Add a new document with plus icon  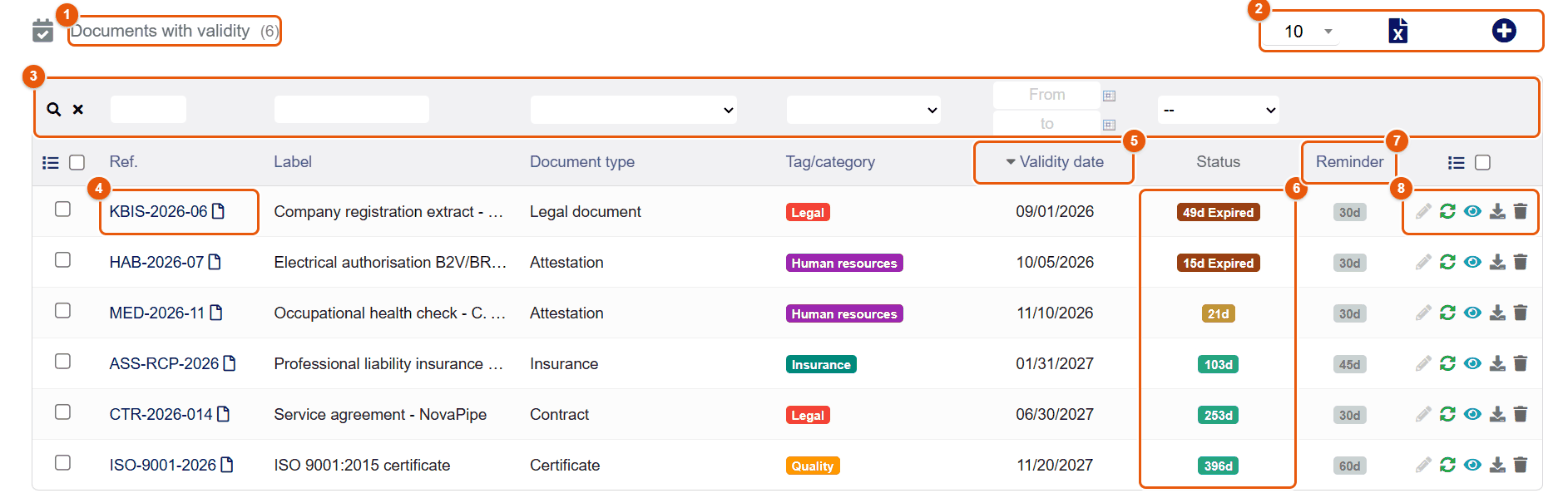[1504, 31]
